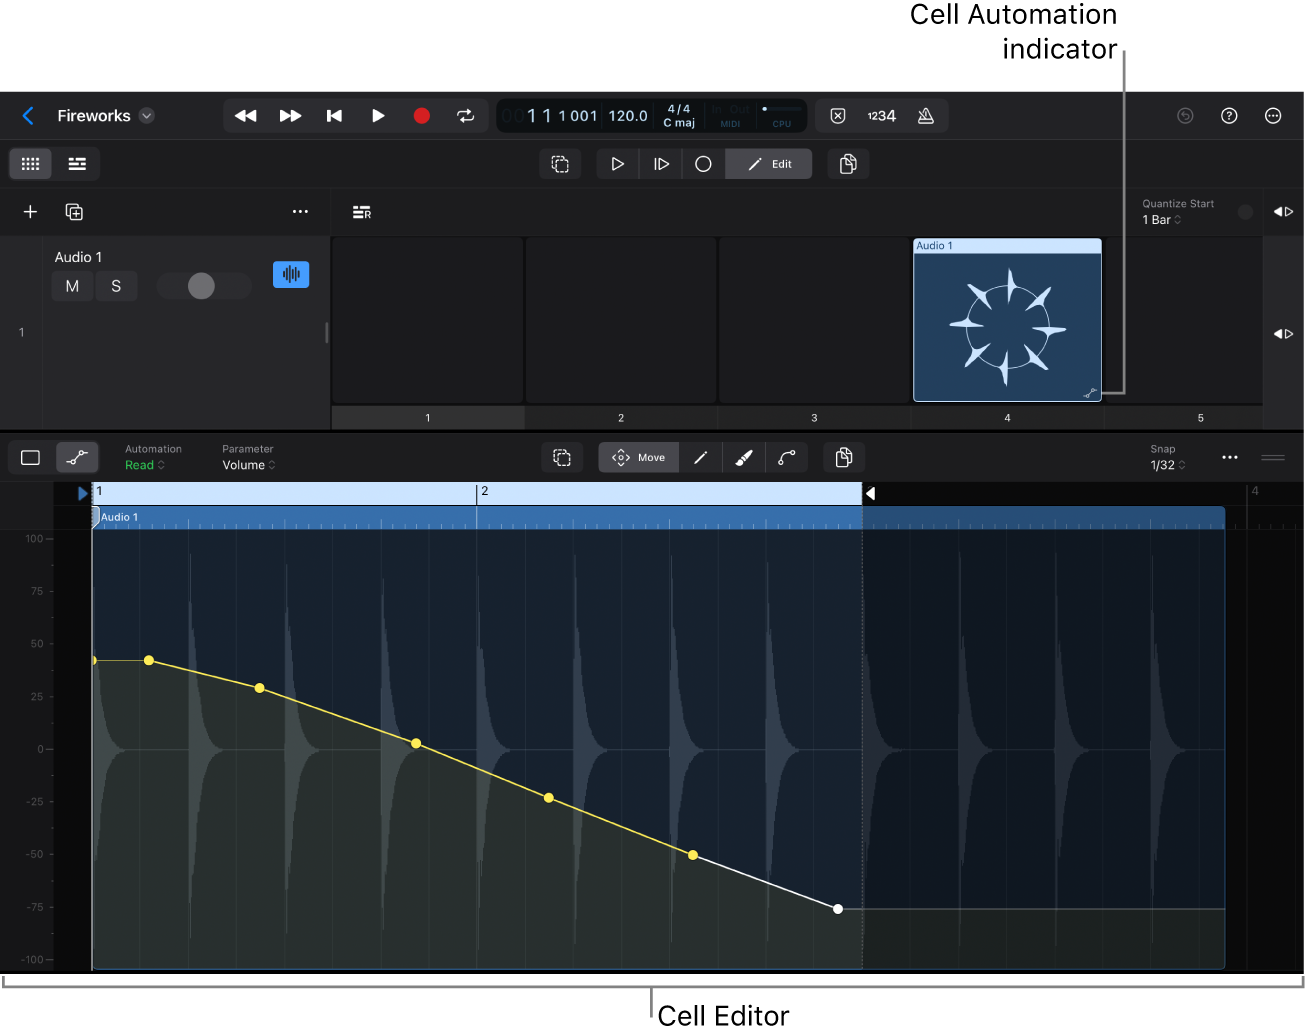Screen dimensions: 1306x1036
Task: Start recording with the record button
Action: [x=421, y=115]
